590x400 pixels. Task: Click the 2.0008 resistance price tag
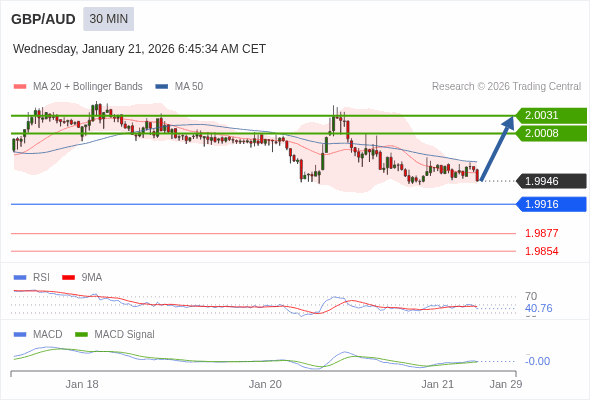coord(551,133)
